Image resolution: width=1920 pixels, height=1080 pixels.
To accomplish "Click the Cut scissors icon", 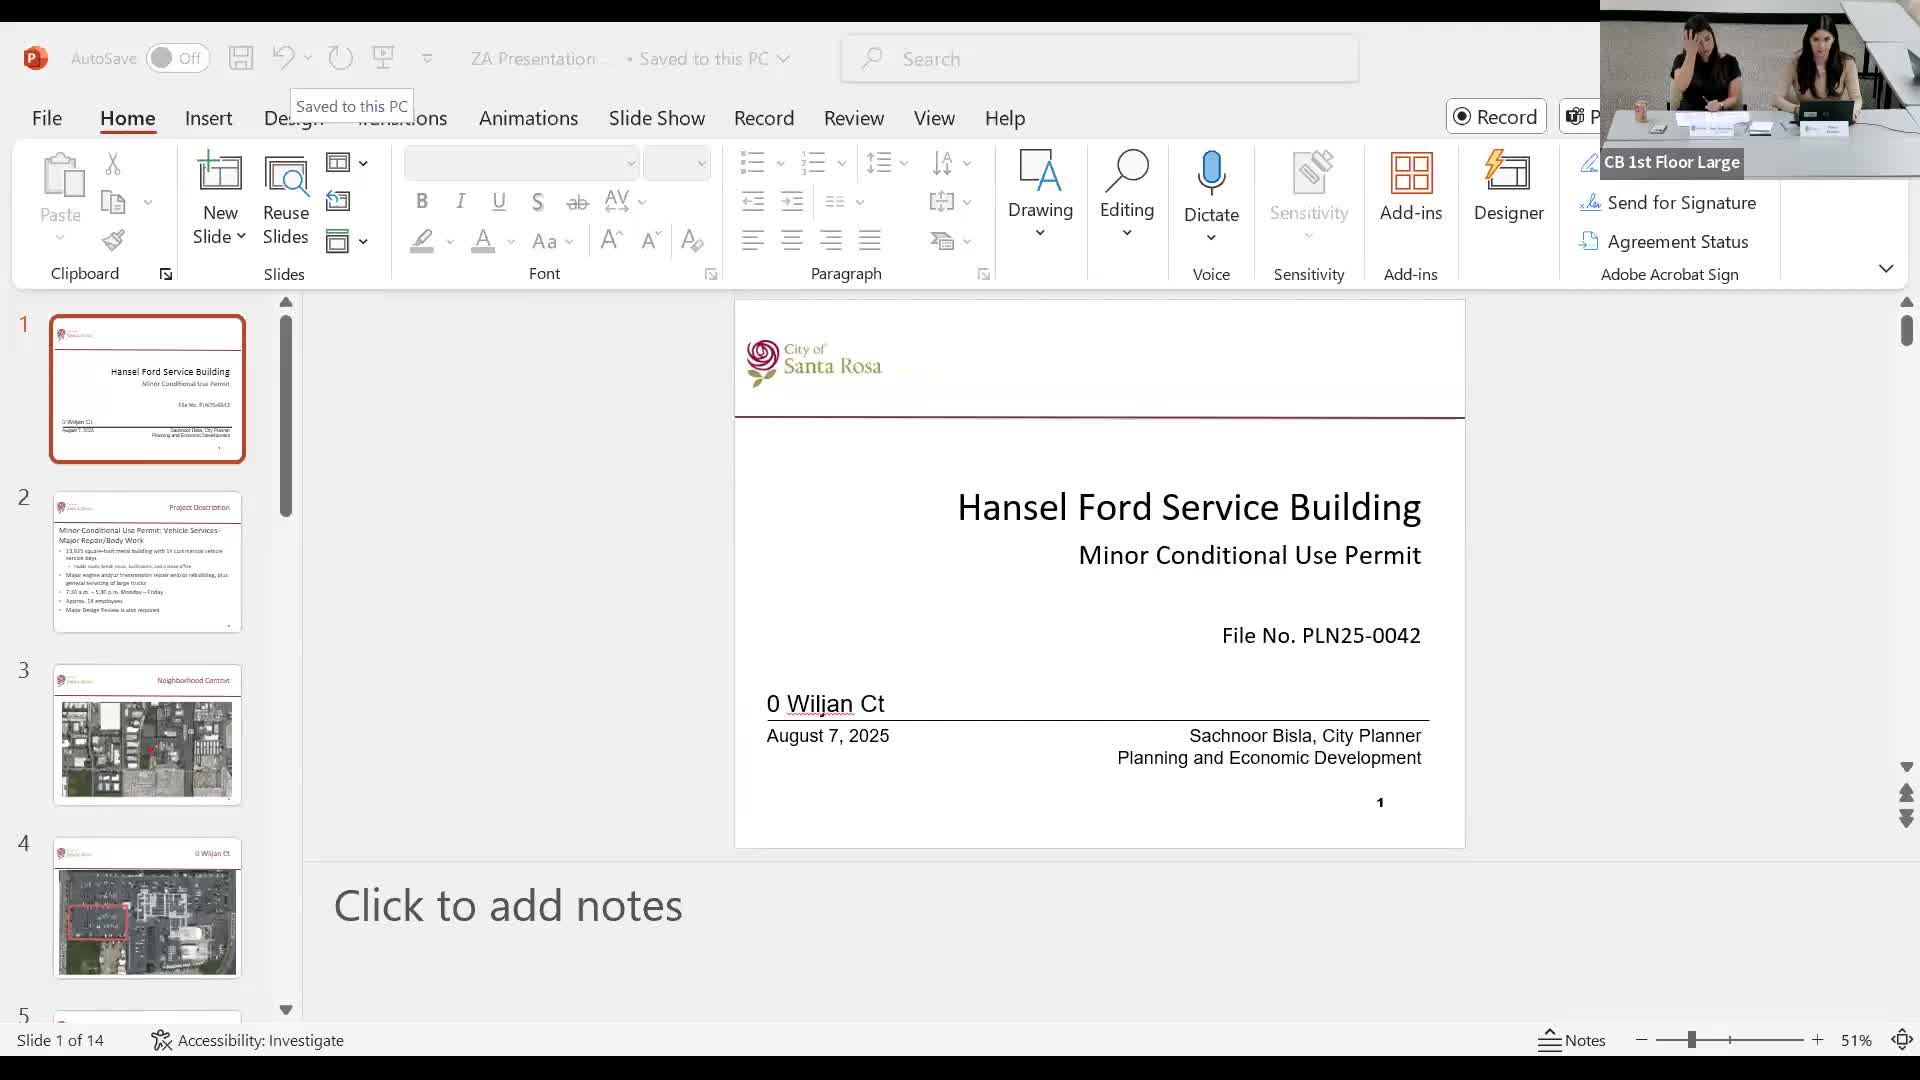I will [x=113, y=163].
